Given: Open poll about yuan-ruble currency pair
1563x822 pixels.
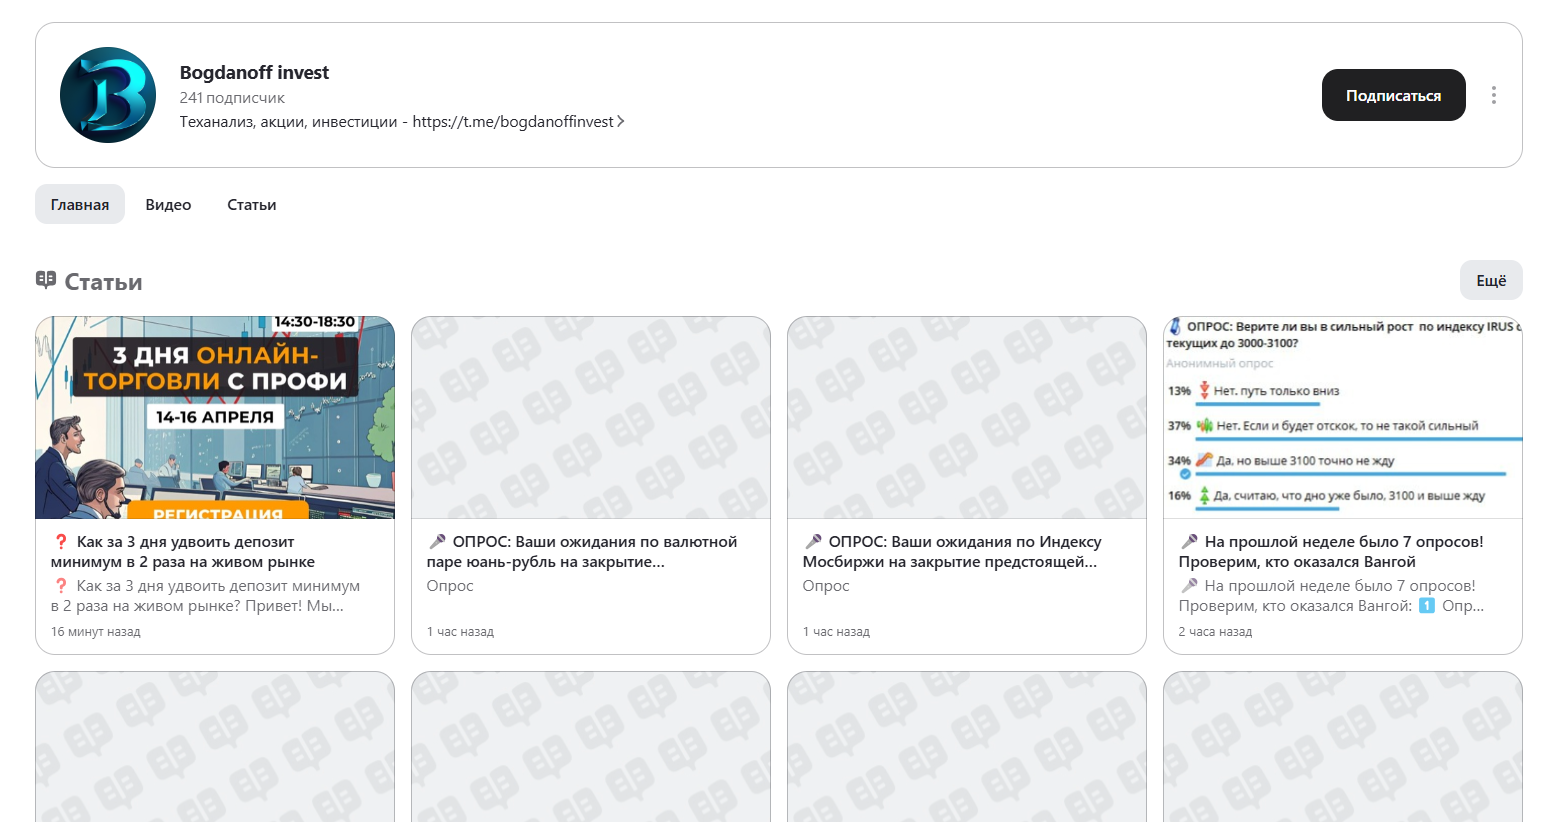Looking at the screenshot, I should [x=591, y=485].
